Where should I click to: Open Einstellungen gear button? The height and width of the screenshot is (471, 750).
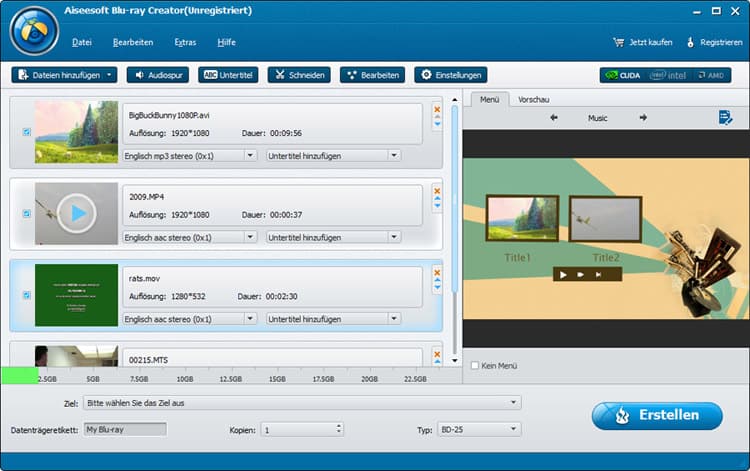tap(451, 75)
